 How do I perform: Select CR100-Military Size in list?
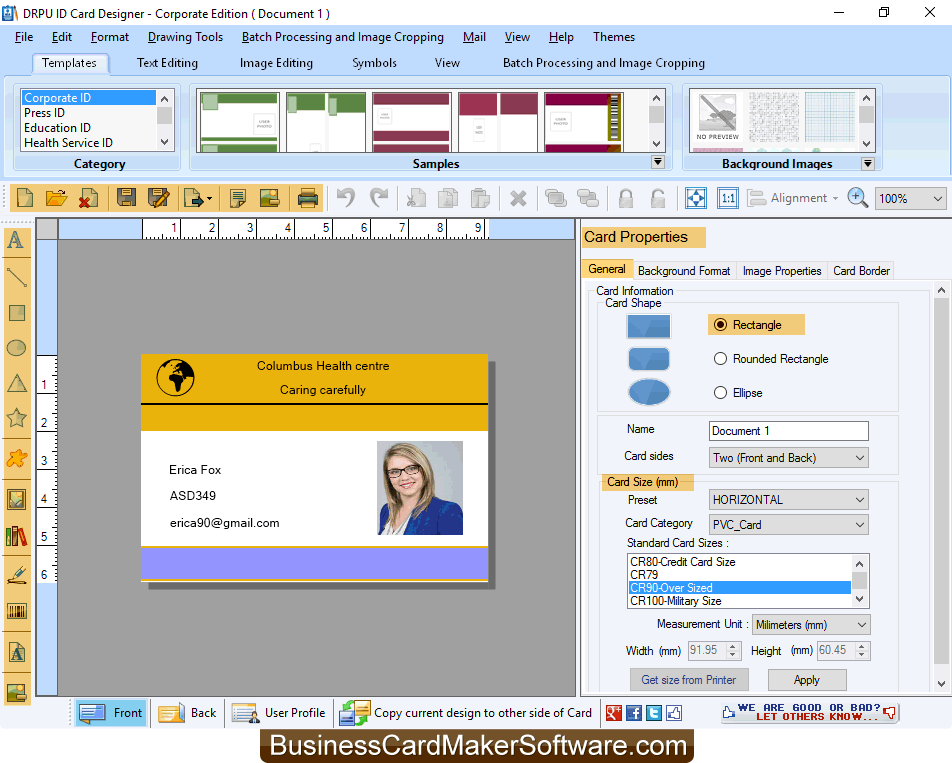[x=740, y=601]
